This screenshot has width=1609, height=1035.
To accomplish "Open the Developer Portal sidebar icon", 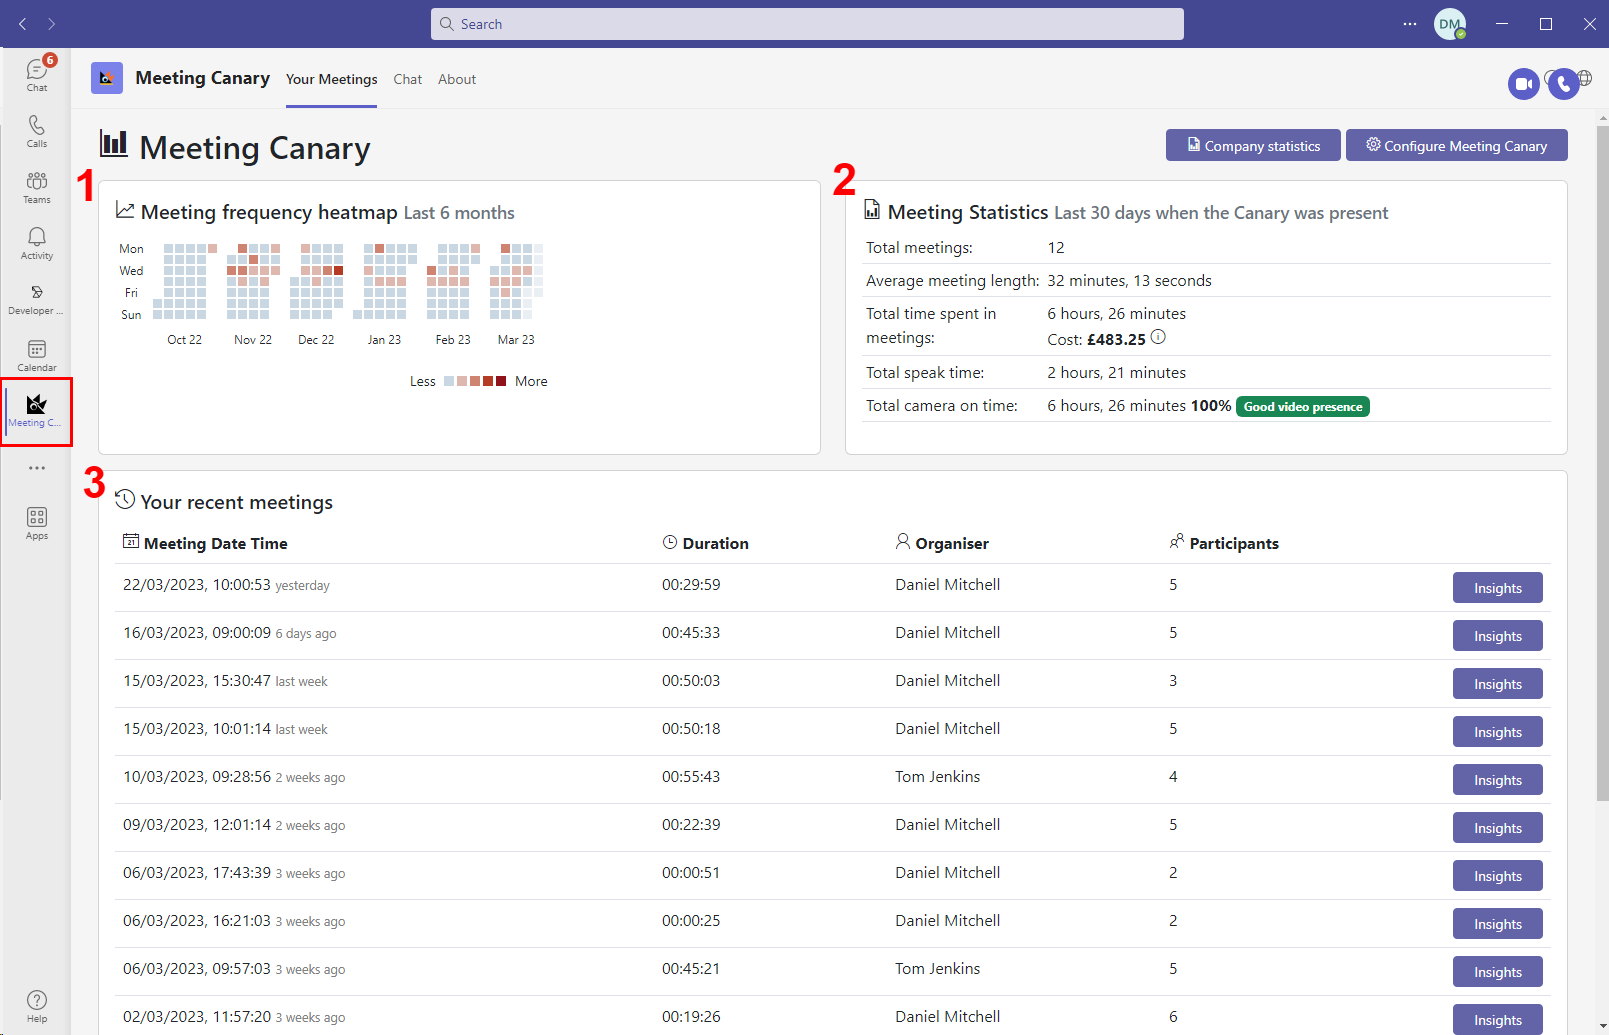I will coord(37,298).
